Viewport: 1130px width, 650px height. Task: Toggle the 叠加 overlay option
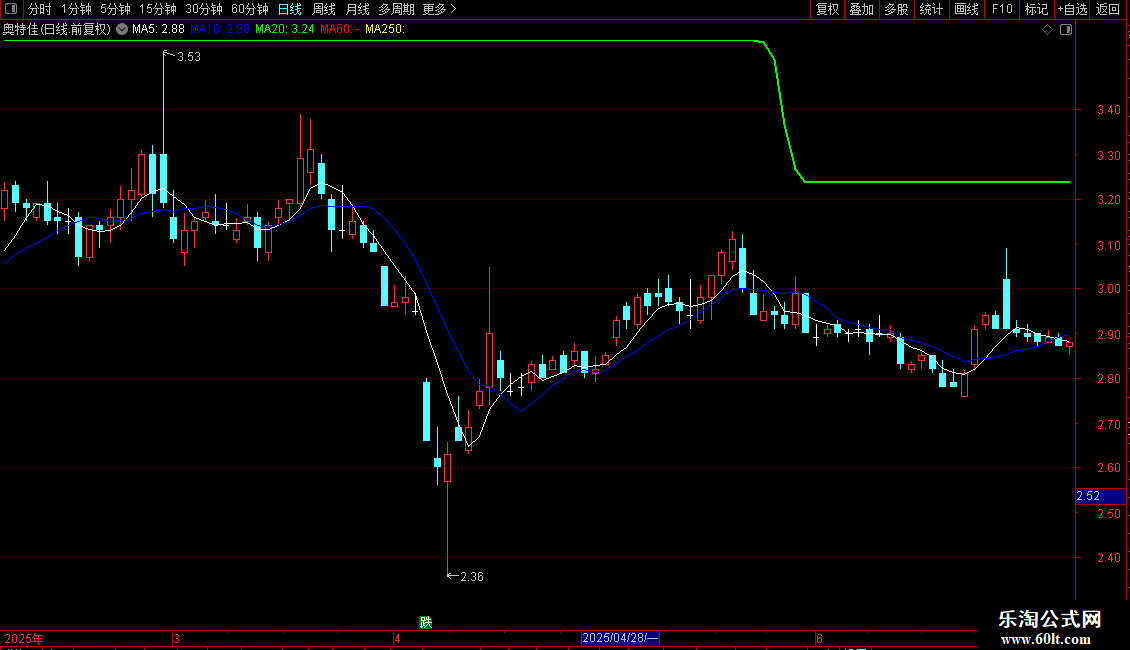(x=861, y=9)
